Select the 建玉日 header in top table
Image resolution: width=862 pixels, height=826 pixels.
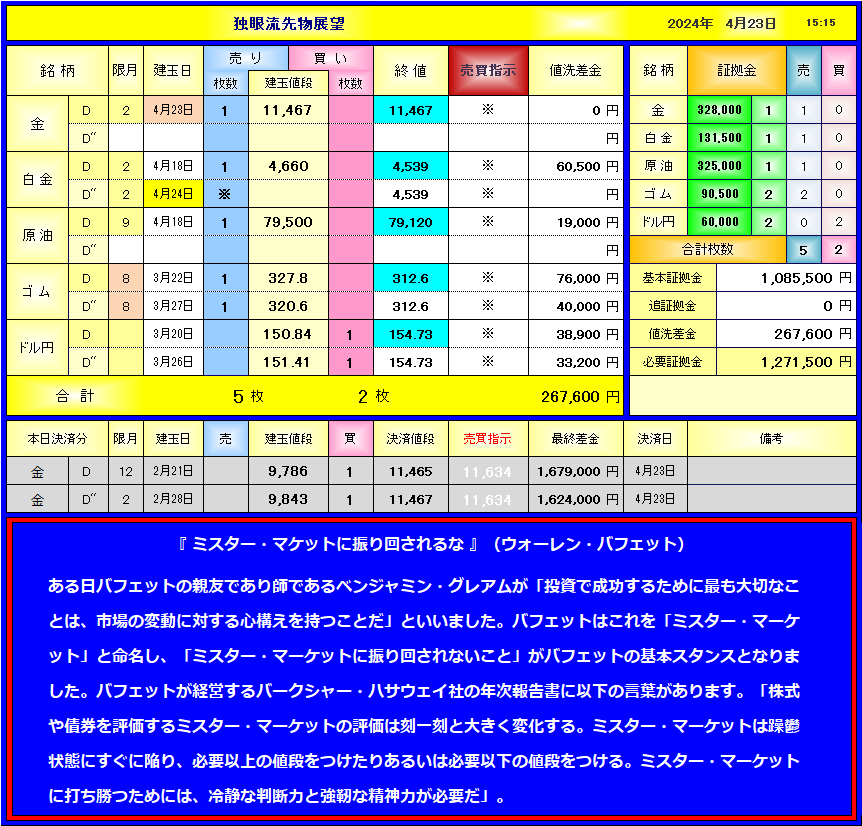[173, 70]
